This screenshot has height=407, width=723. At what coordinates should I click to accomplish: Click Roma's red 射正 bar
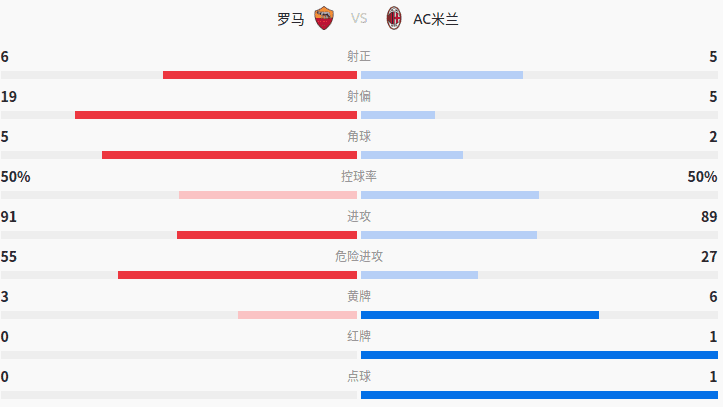[260, 75]
